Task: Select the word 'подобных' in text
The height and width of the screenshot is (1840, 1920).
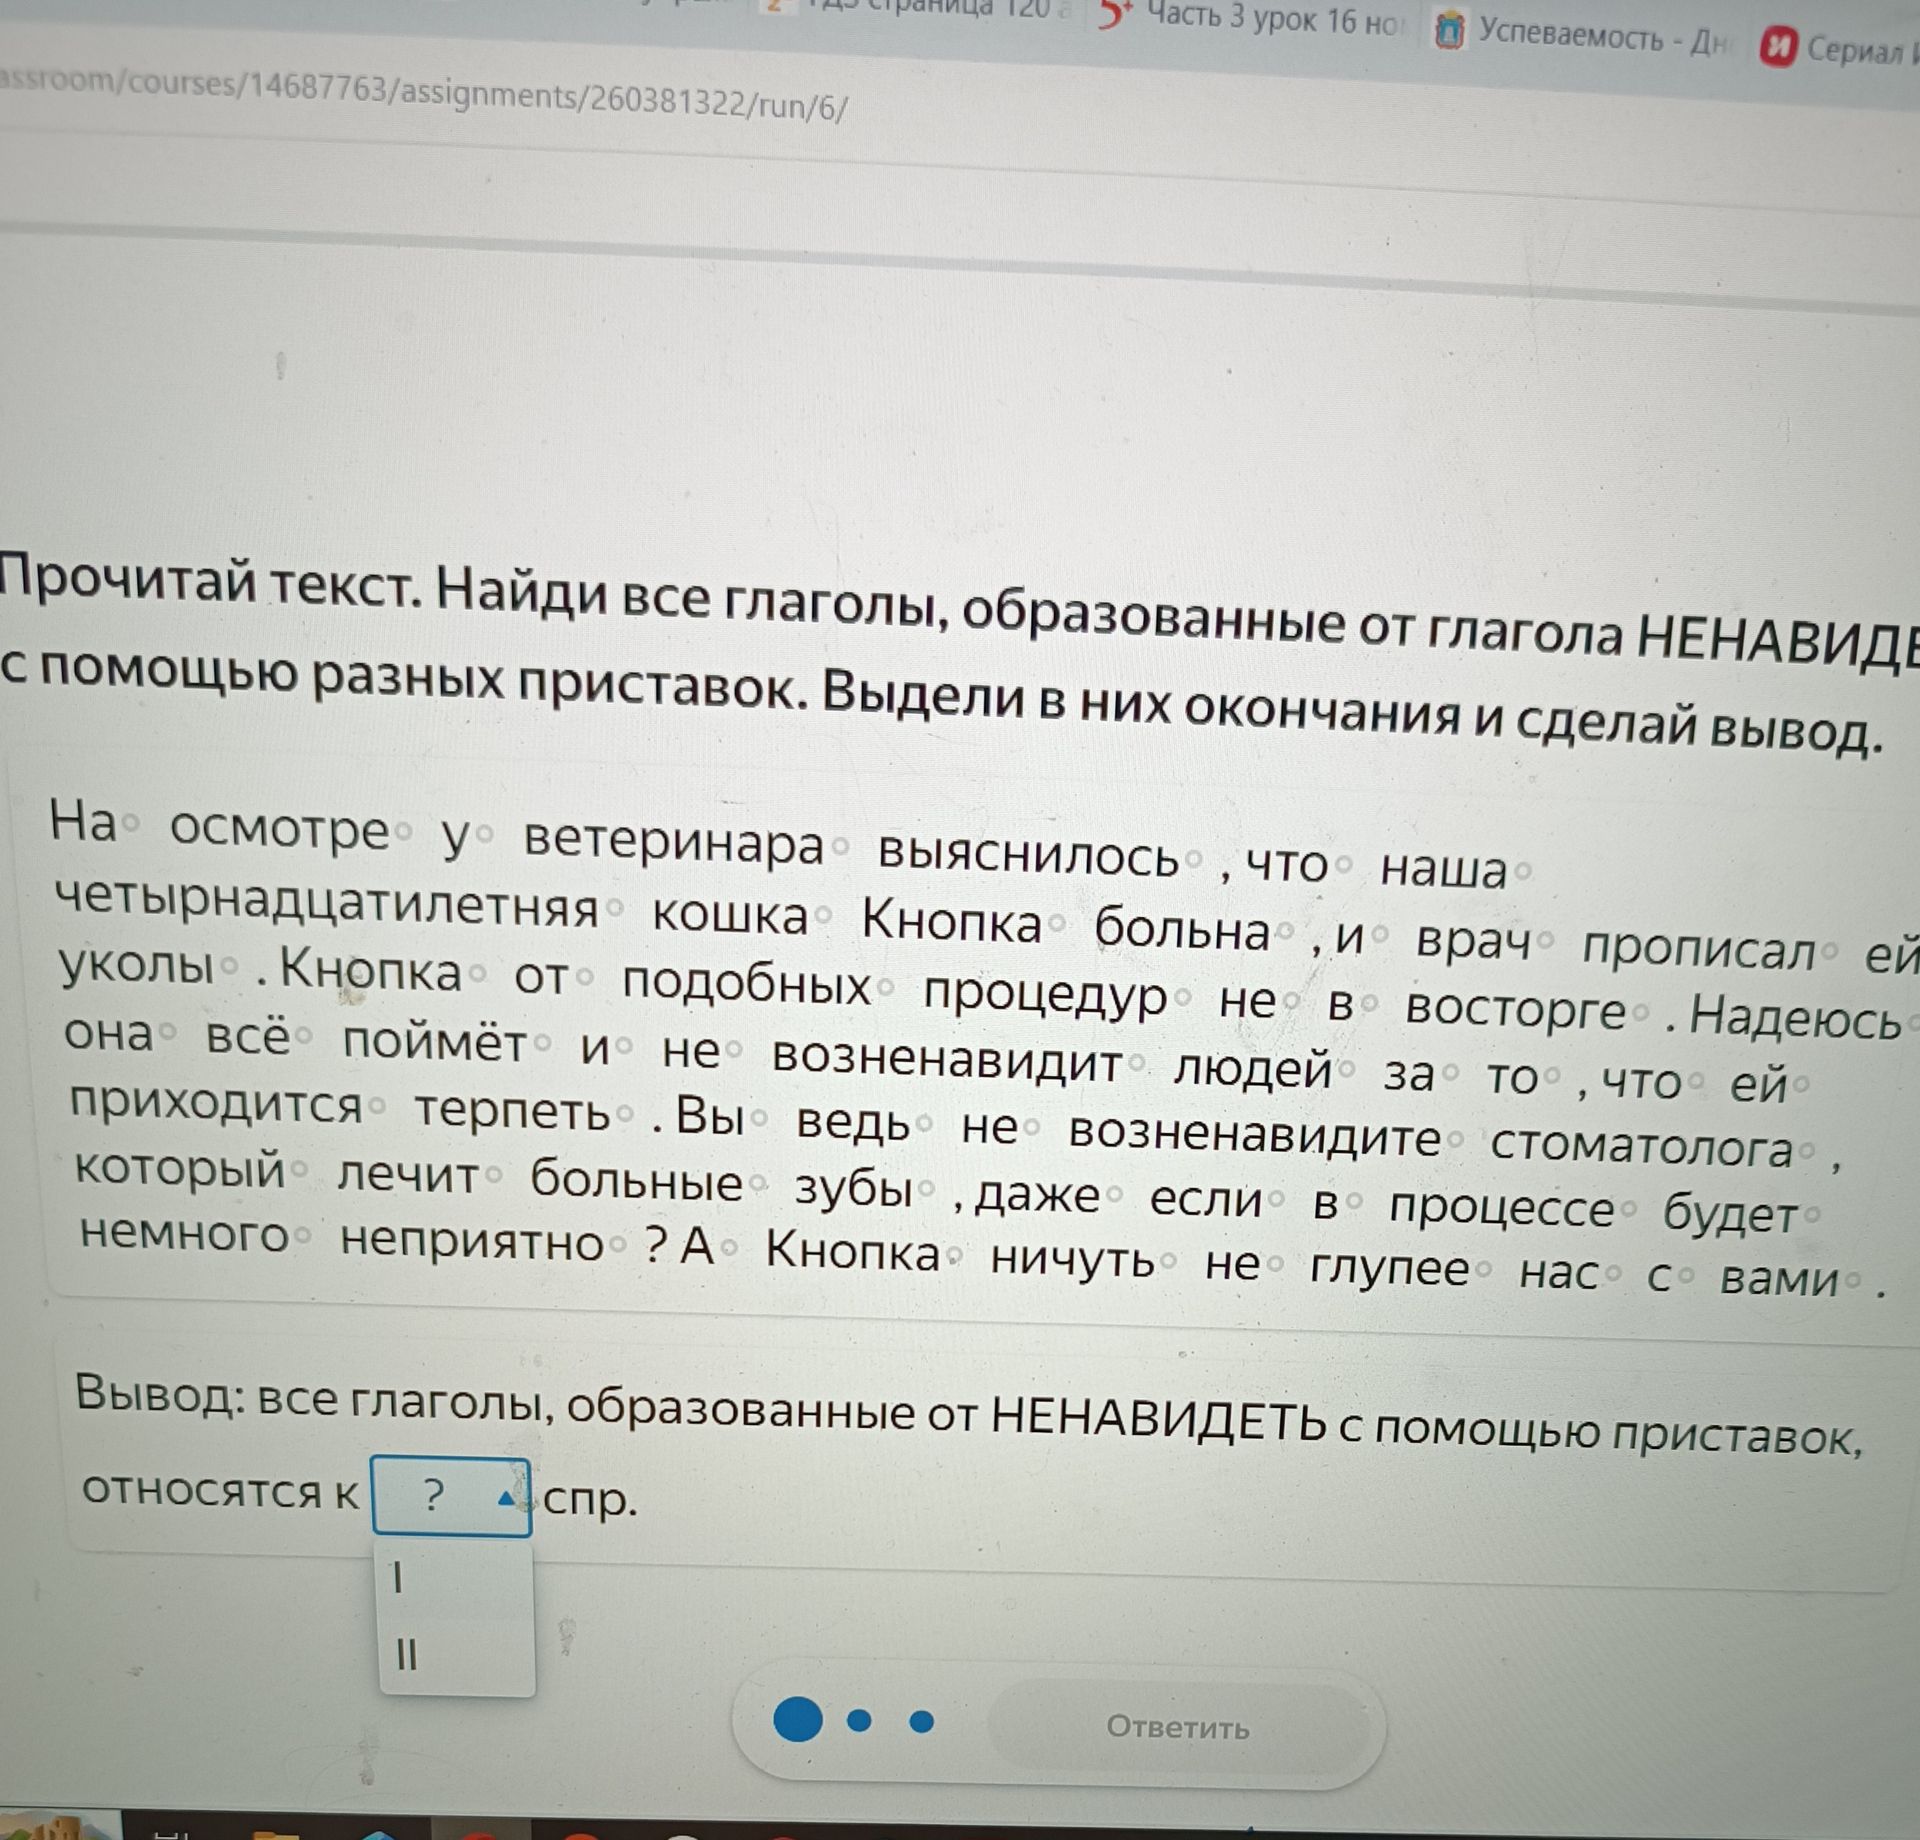Action: tap(747, 984)
